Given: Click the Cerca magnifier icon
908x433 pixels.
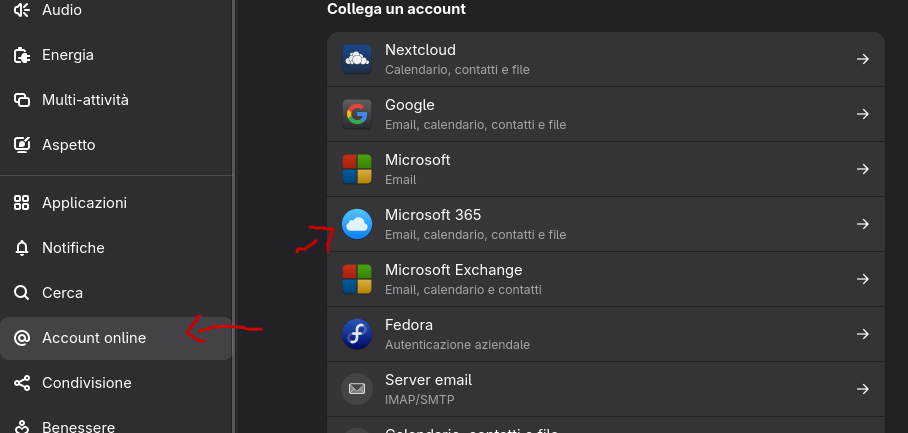Looking at the screenshot, I should pos(22,293).
